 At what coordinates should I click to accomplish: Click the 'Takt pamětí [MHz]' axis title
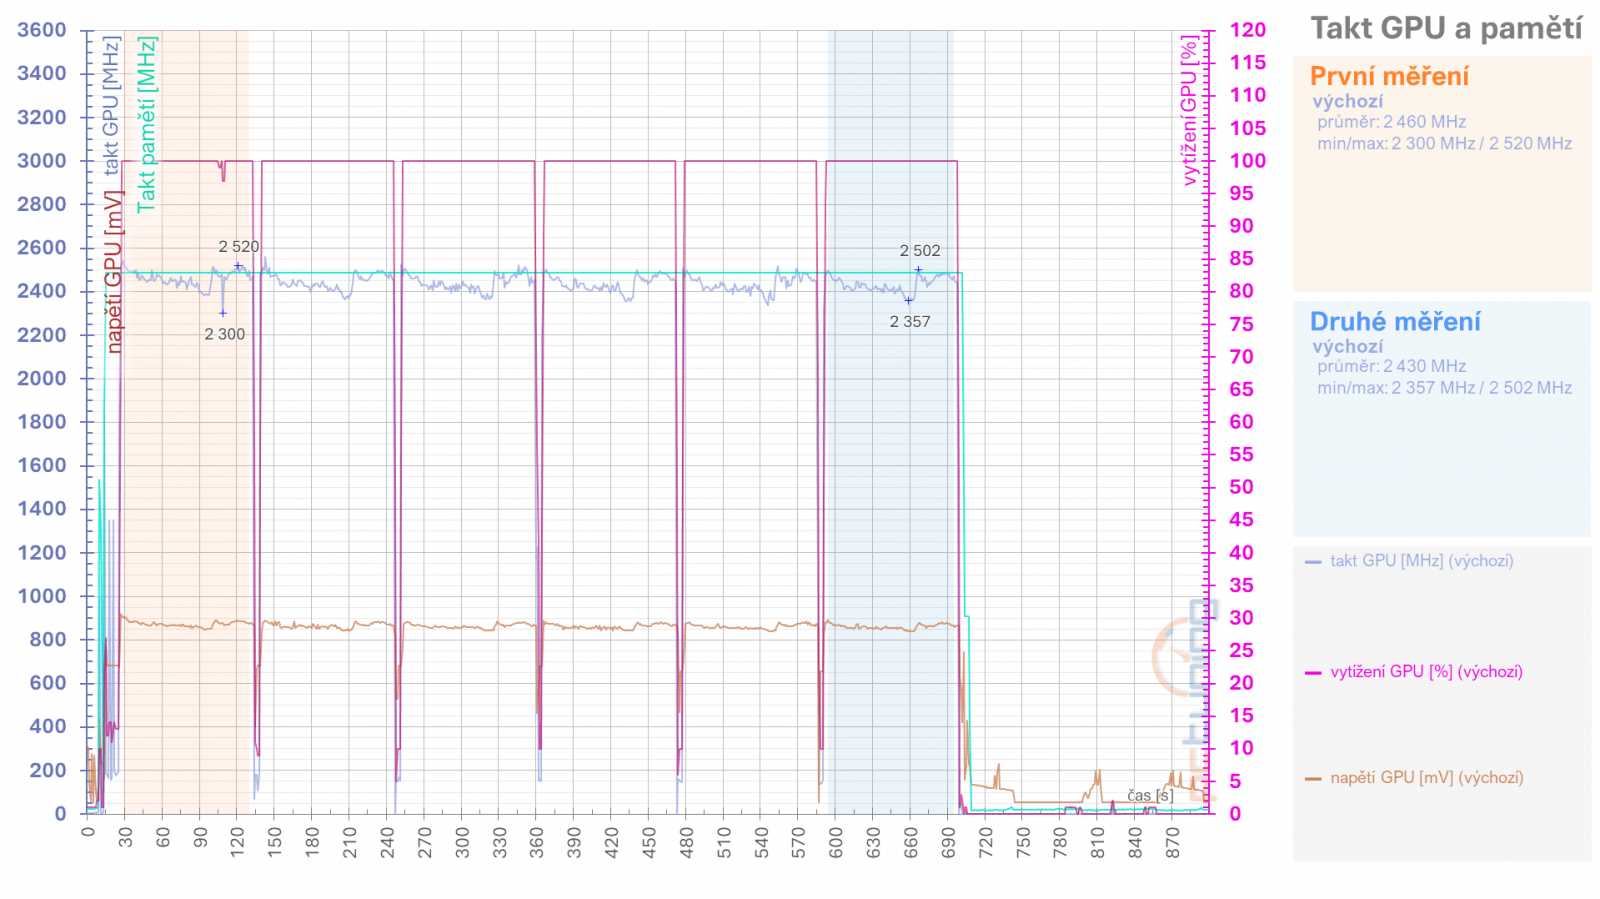pos(147,124)
